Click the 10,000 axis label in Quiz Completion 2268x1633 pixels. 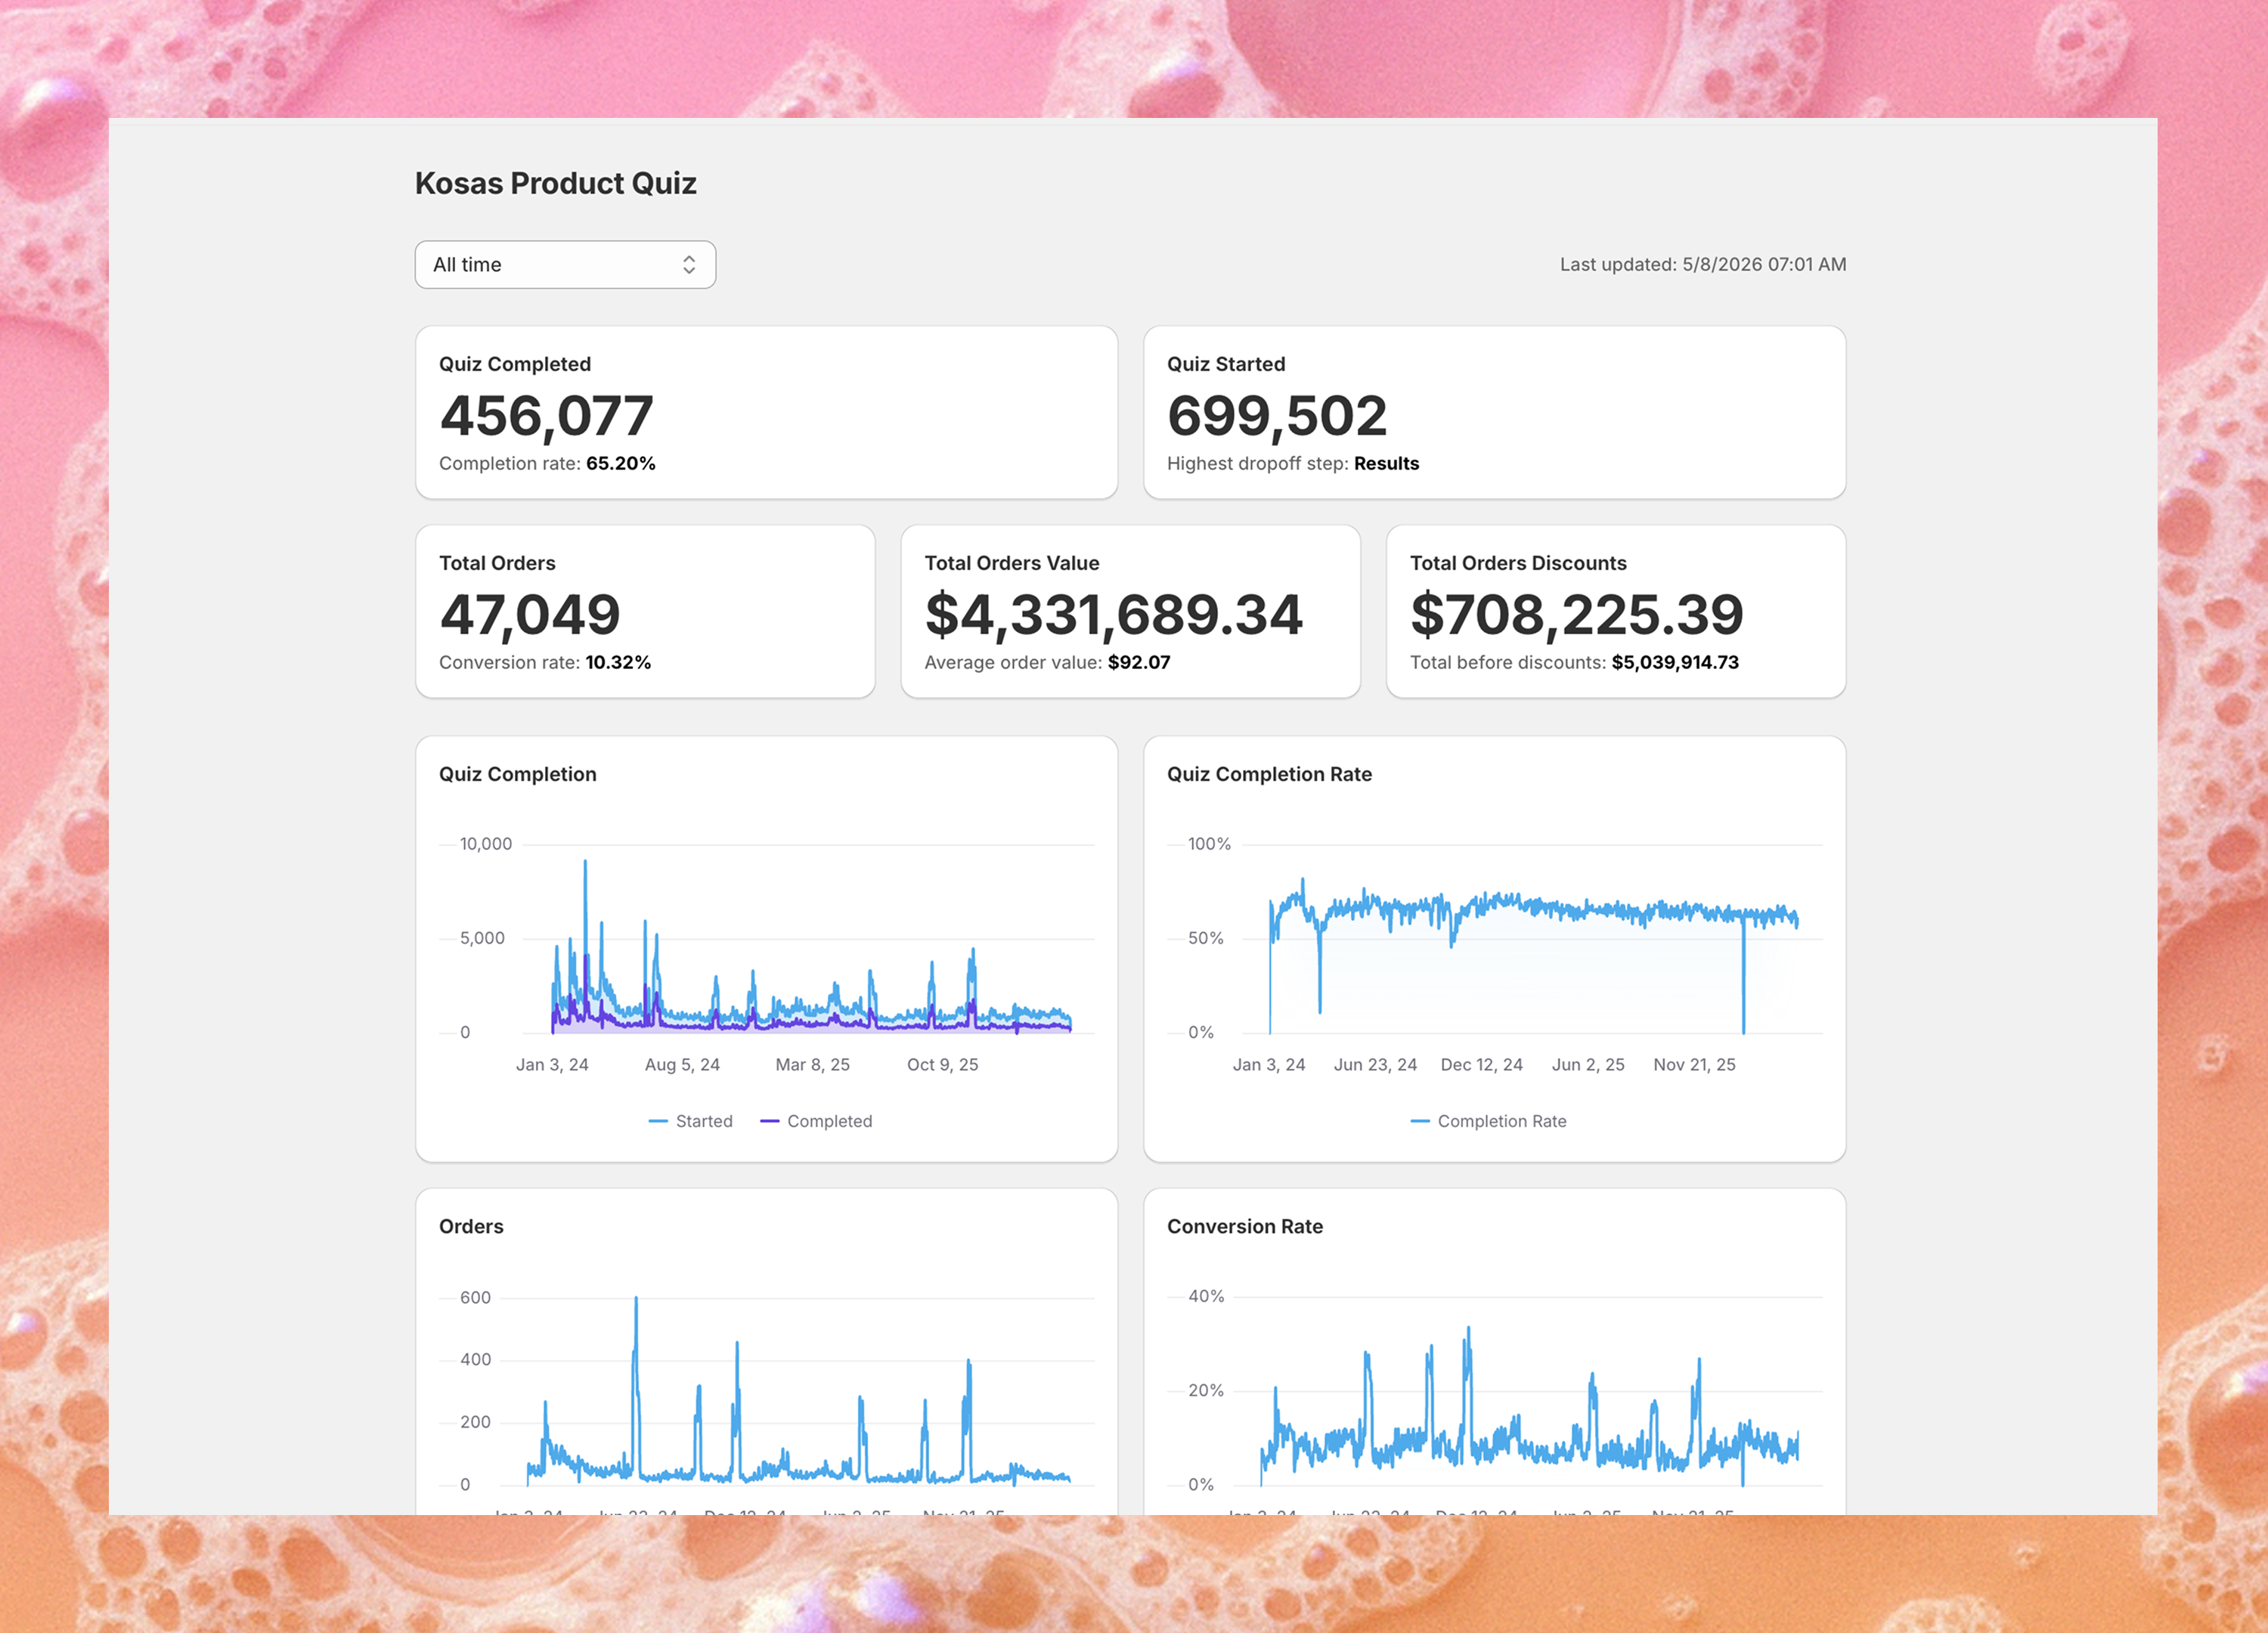(x=486, y=844)
